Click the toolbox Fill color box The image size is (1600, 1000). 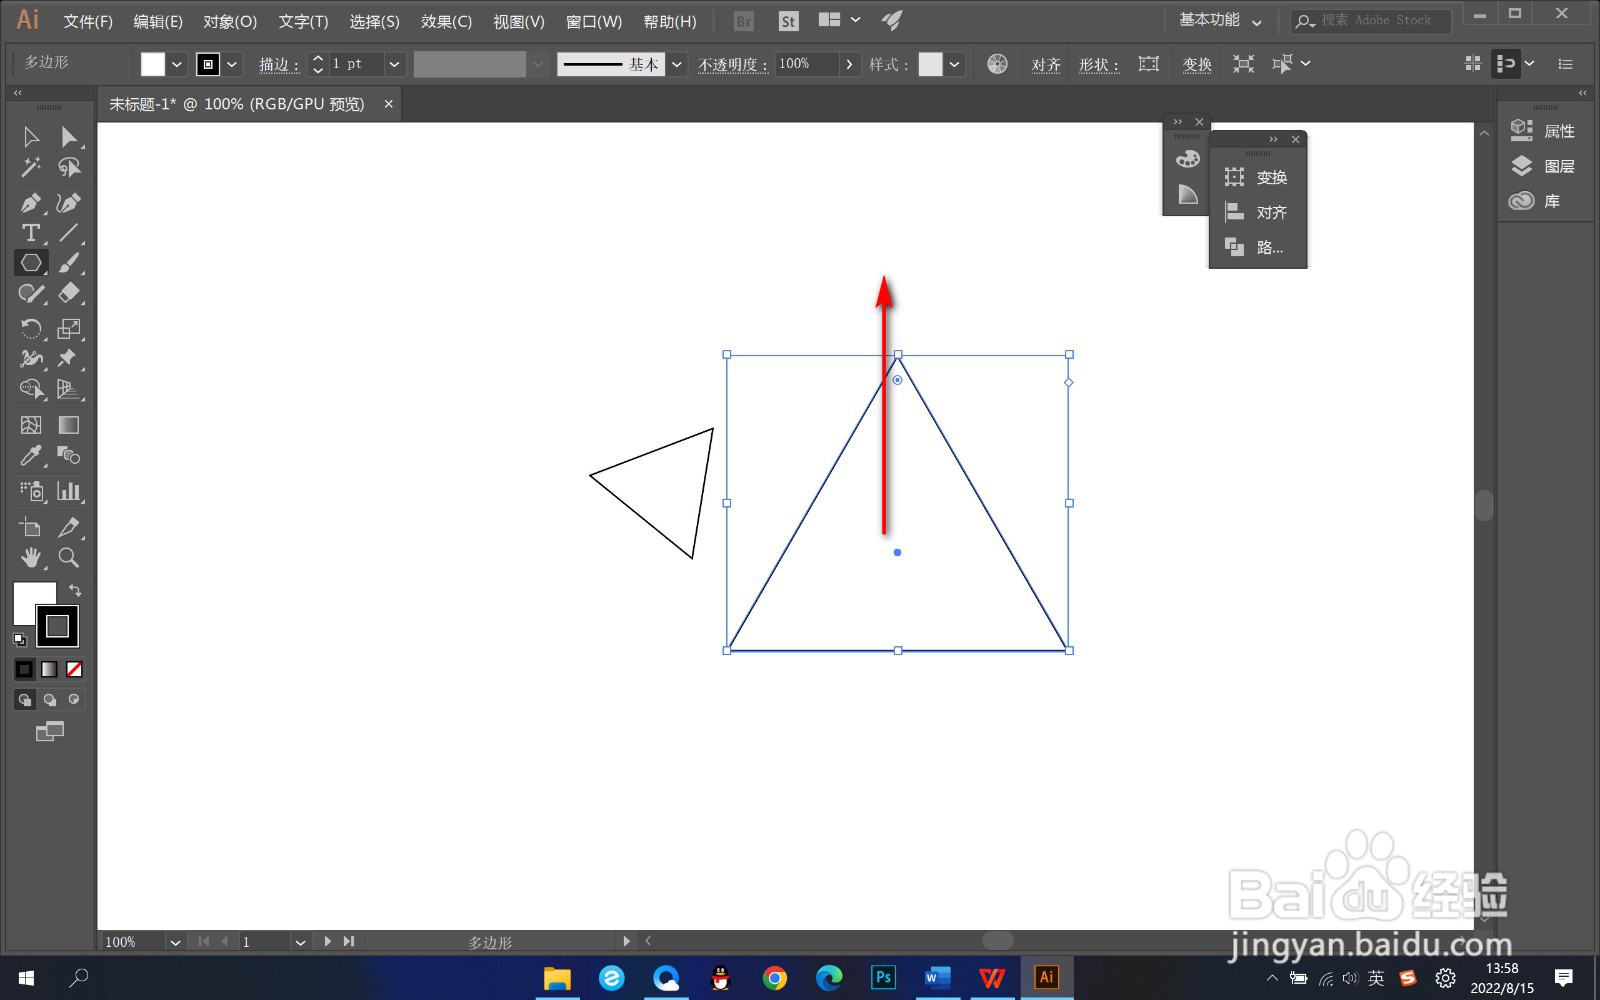coord(26,596)
